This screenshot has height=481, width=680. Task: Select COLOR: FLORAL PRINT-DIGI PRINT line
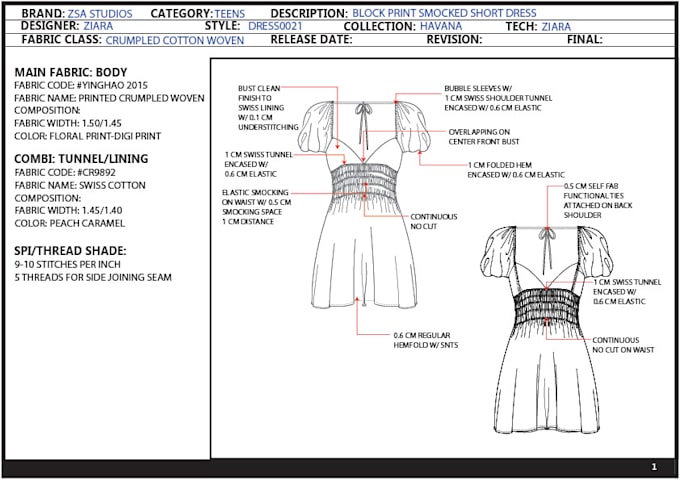pyautogui.click(x=88, y=136)
